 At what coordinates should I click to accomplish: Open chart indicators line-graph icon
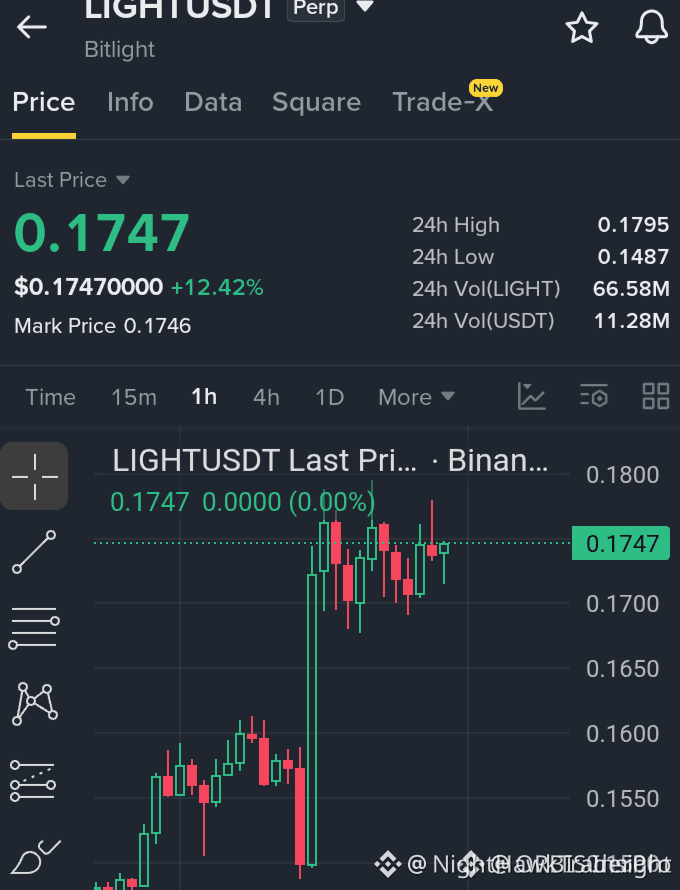pyautogui.click(x=531, y=396)
